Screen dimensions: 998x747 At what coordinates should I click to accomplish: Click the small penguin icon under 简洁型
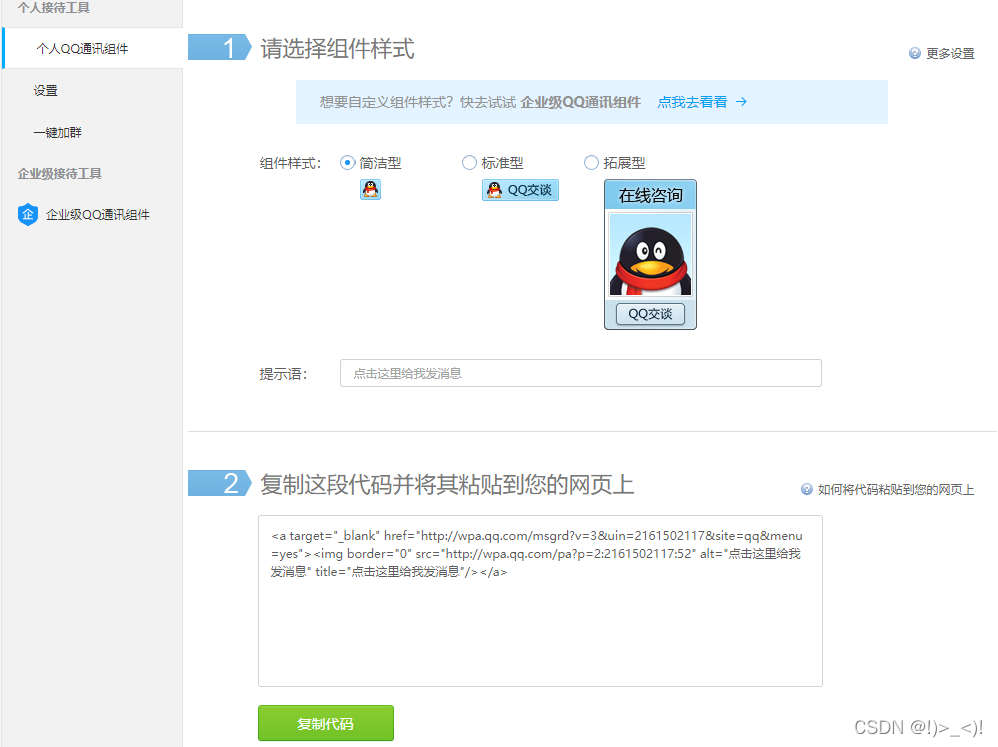[x=370, y=190]
